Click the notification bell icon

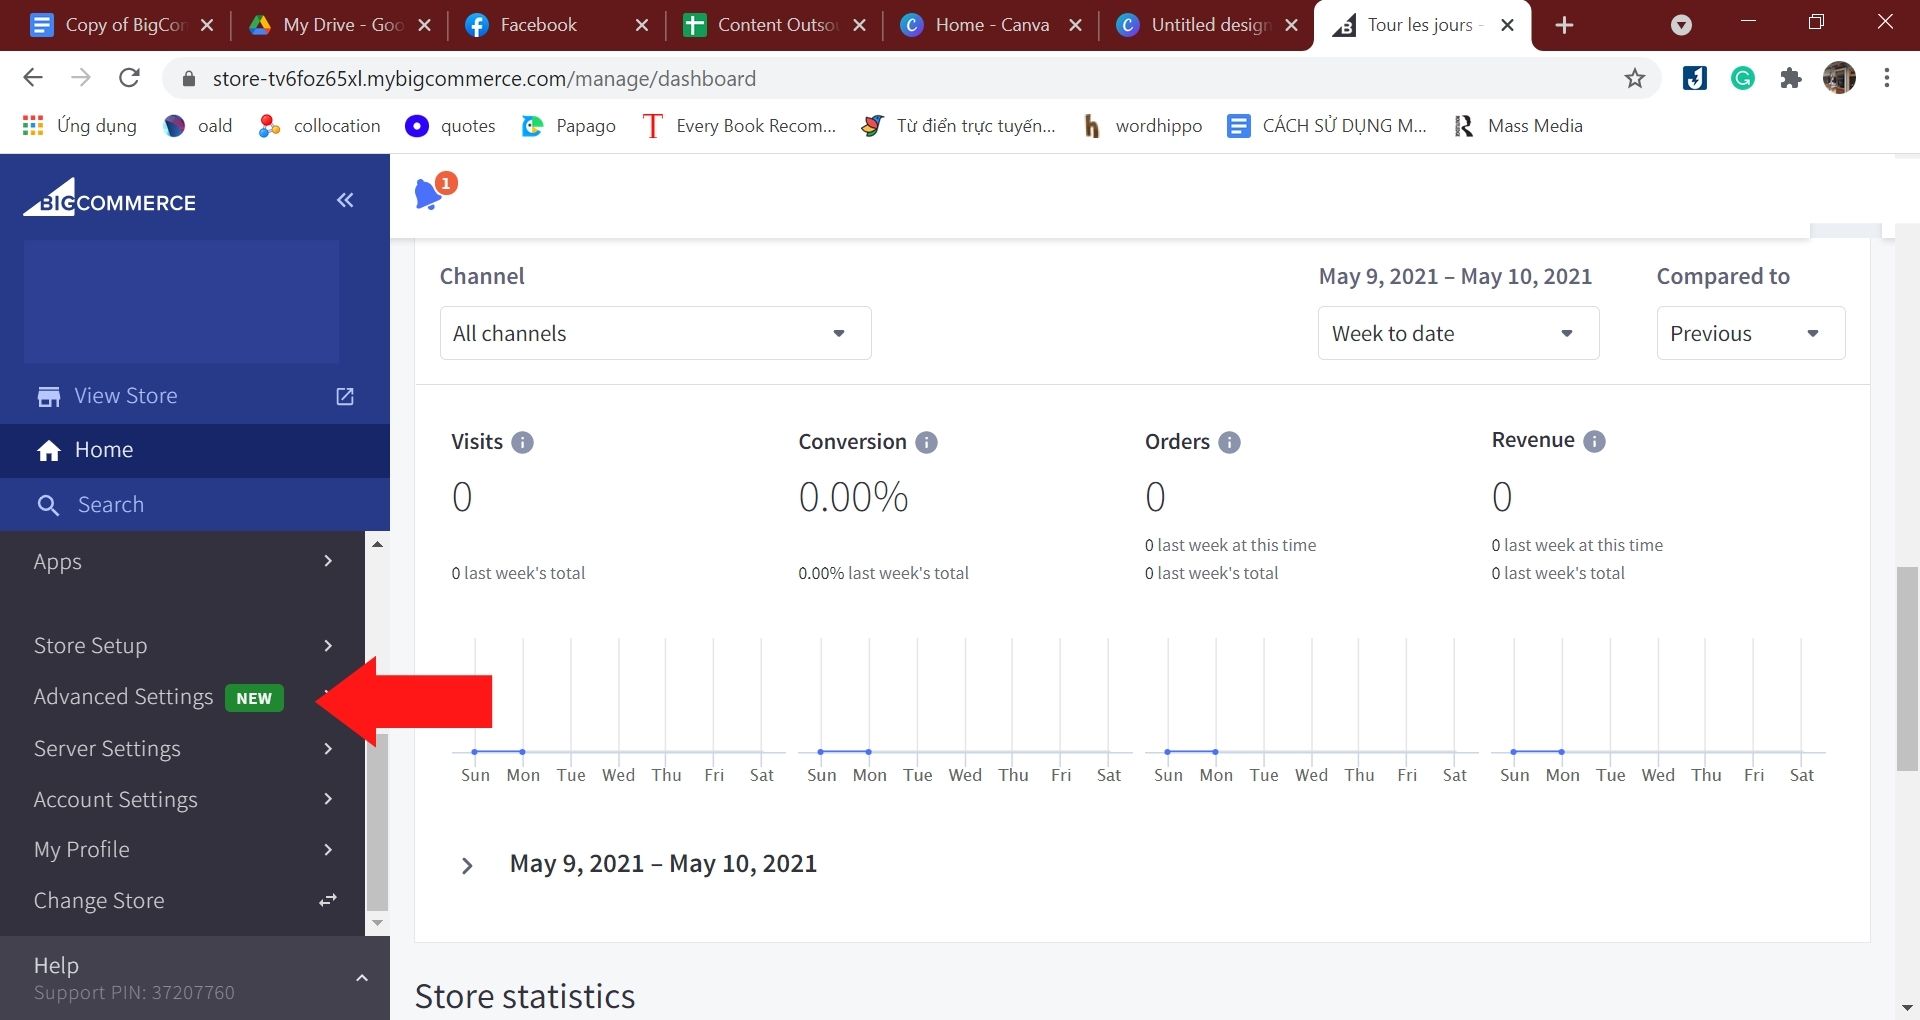430,193
